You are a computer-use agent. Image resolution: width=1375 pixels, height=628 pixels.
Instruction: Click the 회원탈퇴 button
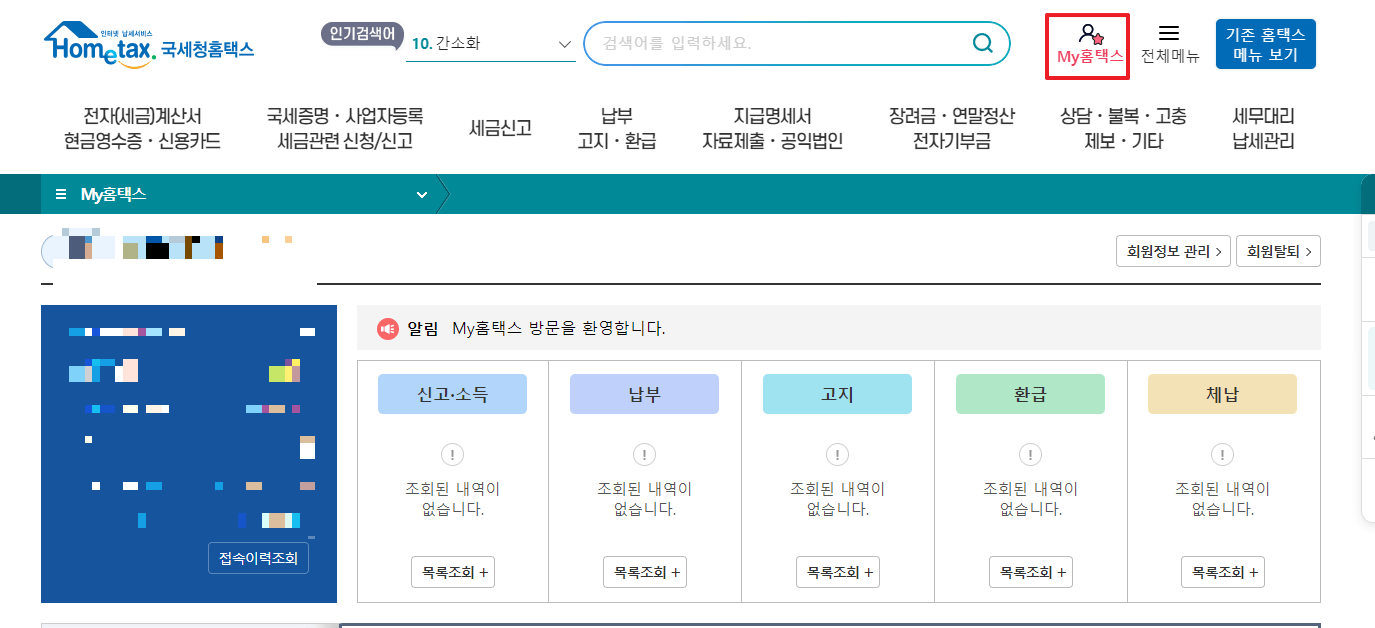(1278, 250)
